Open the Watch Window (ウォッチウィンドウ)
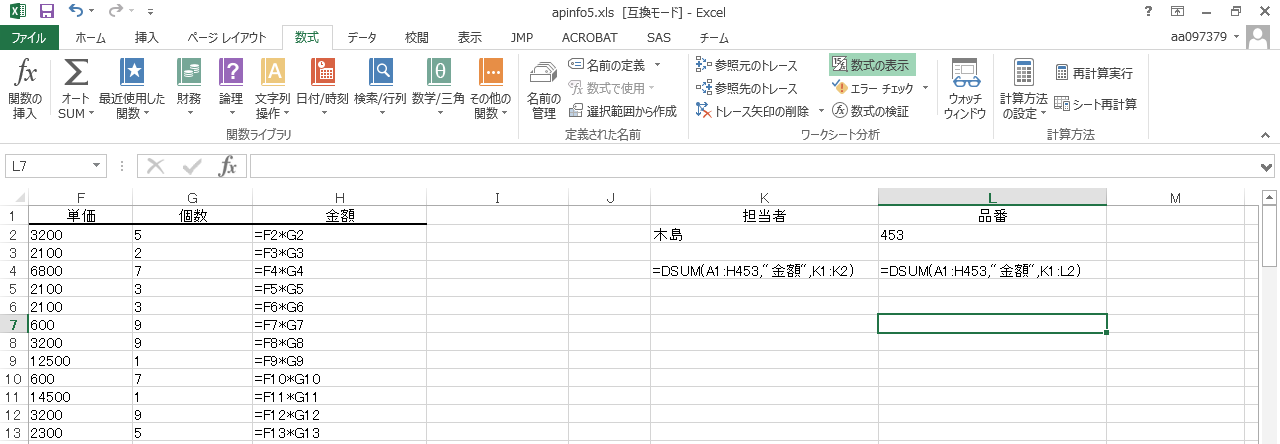The width and height of the screenshot is (1280, 444). (x=964, y=88)
